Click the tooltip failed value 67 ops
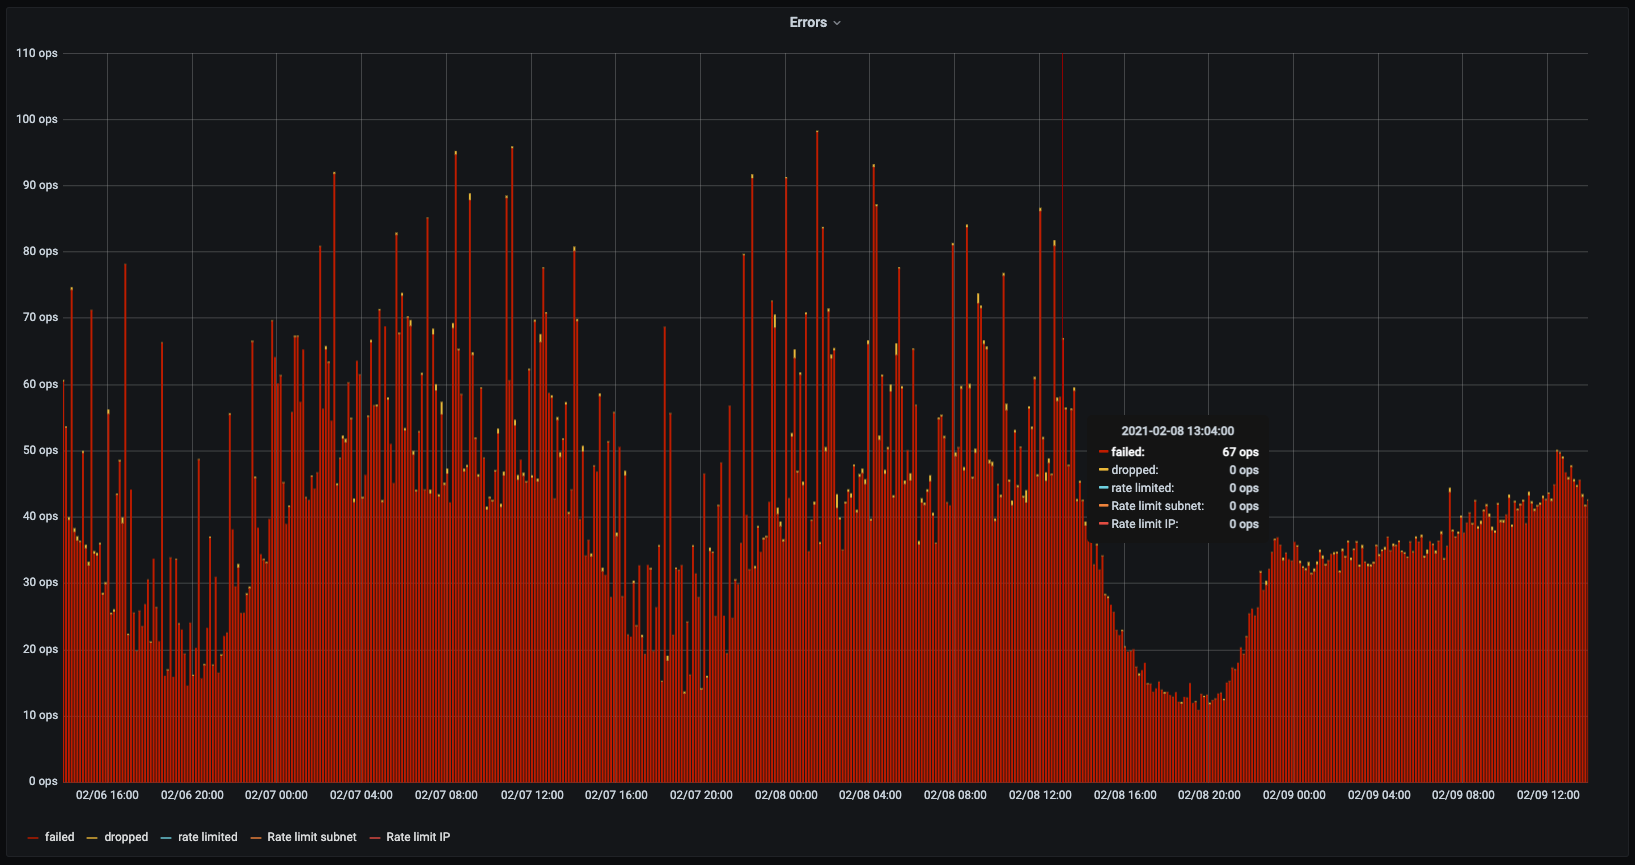The height and width of the screenshot is (865, 1635). (1240, 452)
